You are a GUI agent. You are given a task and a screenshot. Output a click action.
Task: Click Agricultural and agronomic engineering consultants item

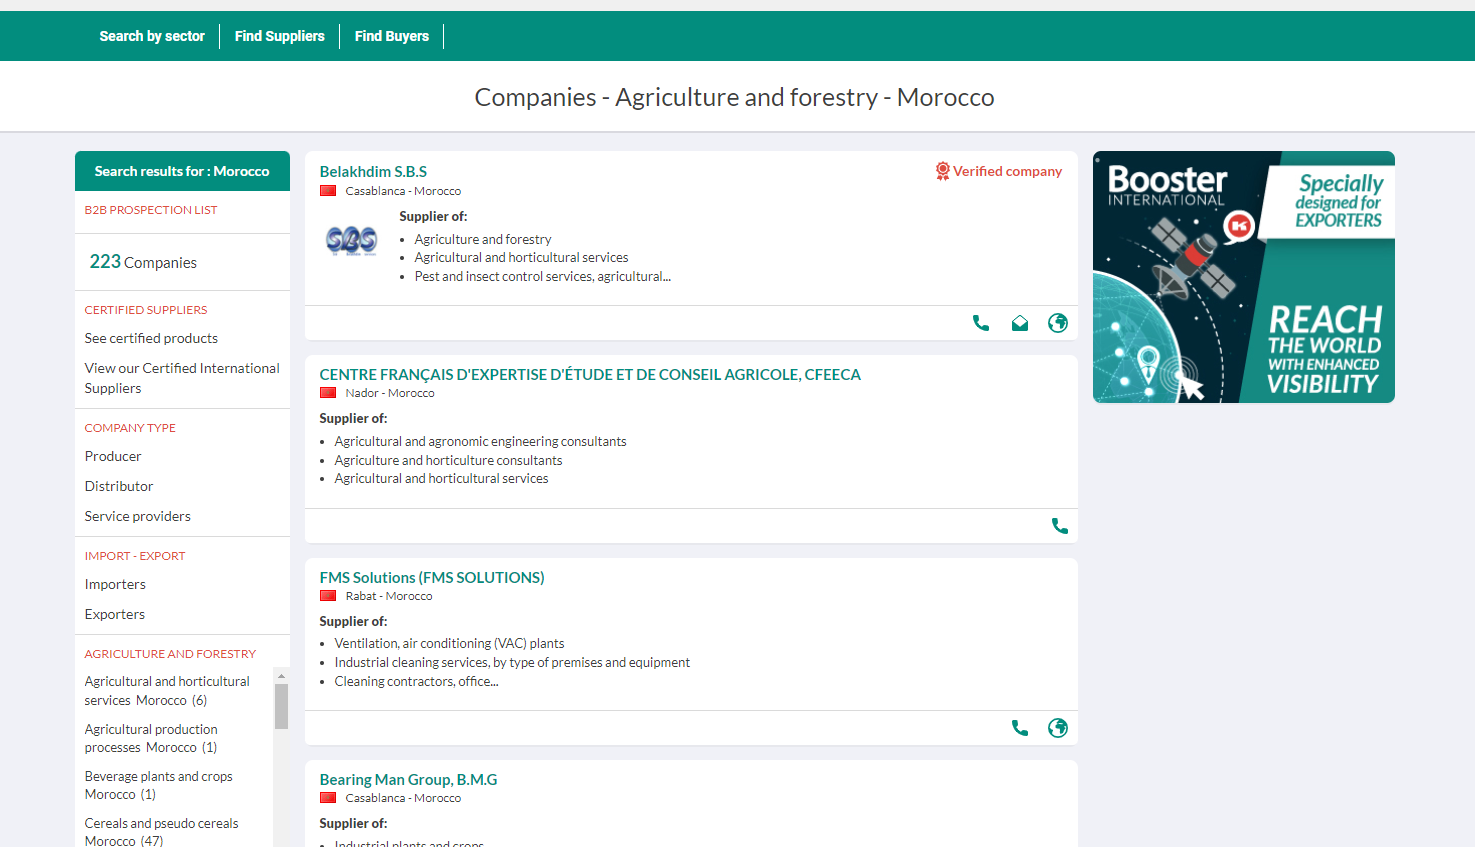[481, 441]
